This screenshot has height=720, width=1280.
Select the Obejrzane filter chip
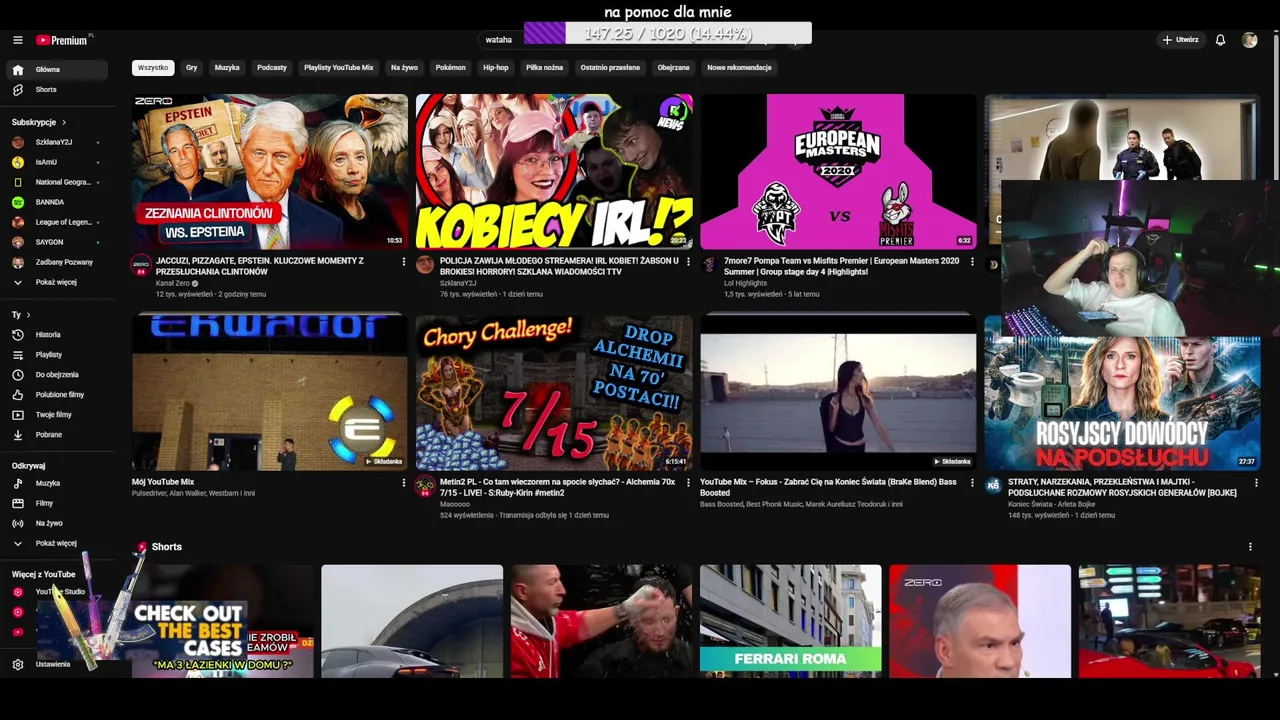click(x=674, y=68)
